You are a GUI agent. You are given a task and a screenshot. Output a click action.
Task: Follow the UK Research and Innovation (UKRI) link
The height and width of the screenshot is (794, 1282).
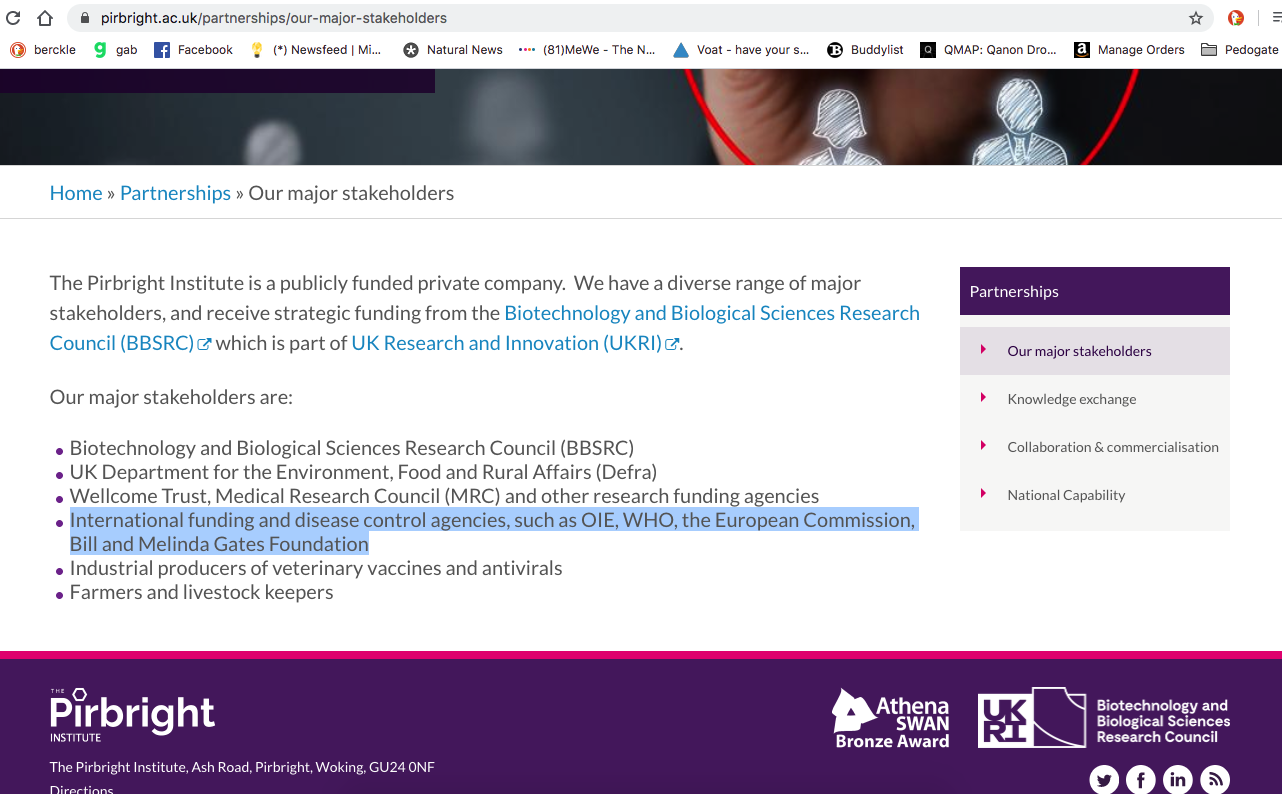(x=515, y=343)
